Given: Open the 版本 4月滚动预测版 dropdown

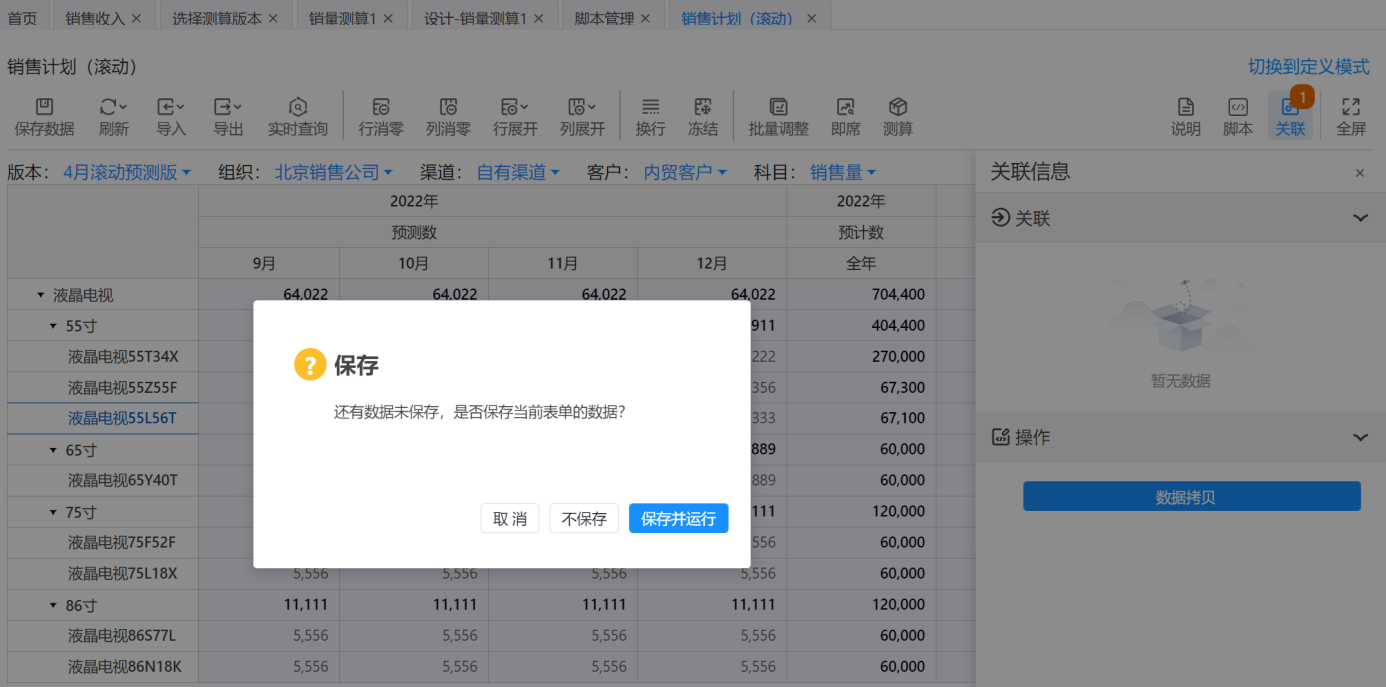Looking at the screenshot, I should [x=127, y=173].
